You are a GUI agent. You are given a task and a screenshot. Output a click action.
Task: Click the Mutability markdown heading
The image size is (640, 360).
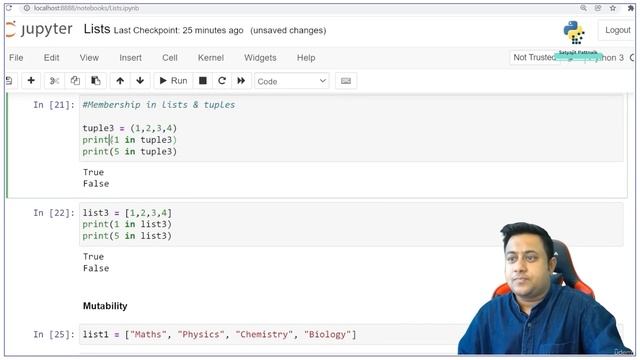coord(105,306)
